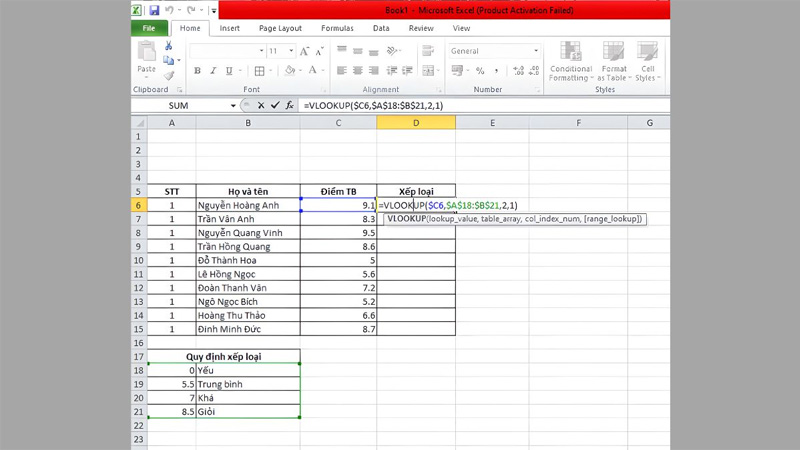This screenshot has width=800, height=450.
Task: Open the Clipboard group dialog launcher
Action: 180,90
